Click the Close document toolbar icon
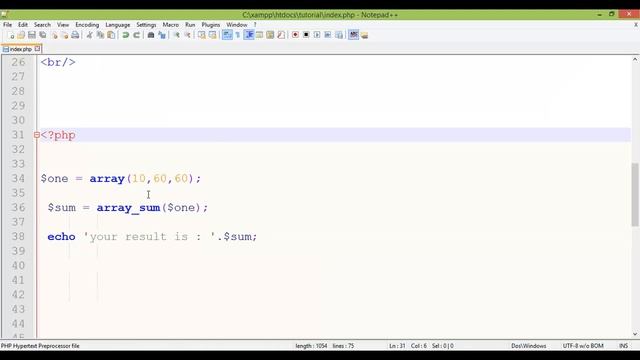The image size is (640, 360). coord(54,35)
